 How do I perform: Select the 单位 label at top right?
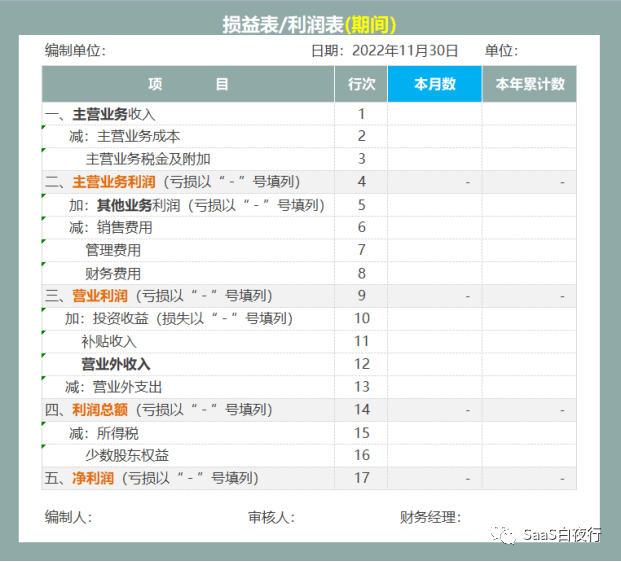[x=501, y=51]
